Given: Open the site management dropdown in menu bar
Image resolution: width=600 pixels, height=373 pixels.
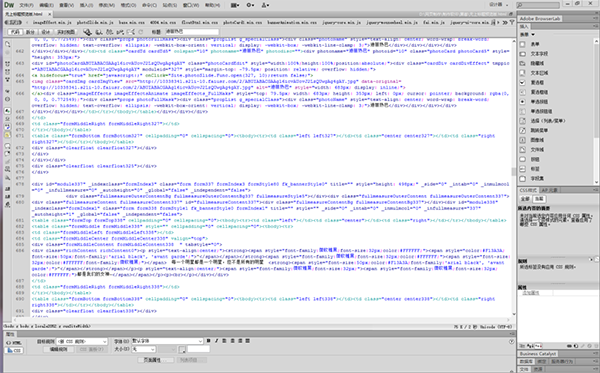Looking at the screenshot, I should pyautogui.click(x=265, y=5).
